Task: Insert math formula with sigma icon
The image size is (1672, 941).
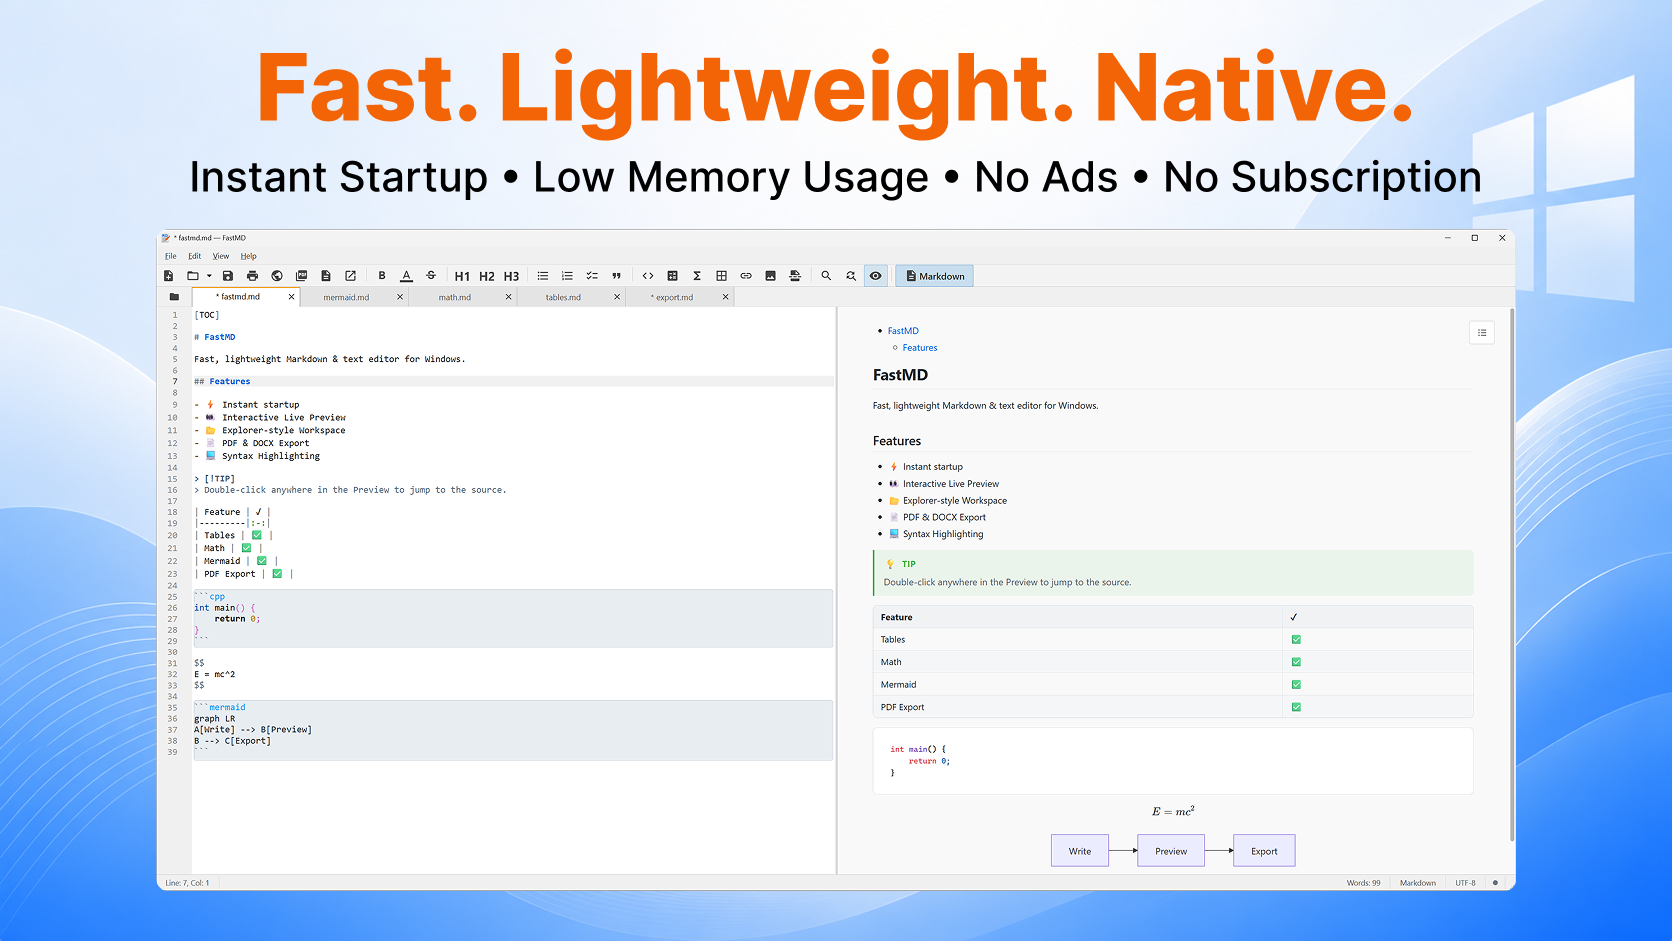Action: click(x=697, y=276)
